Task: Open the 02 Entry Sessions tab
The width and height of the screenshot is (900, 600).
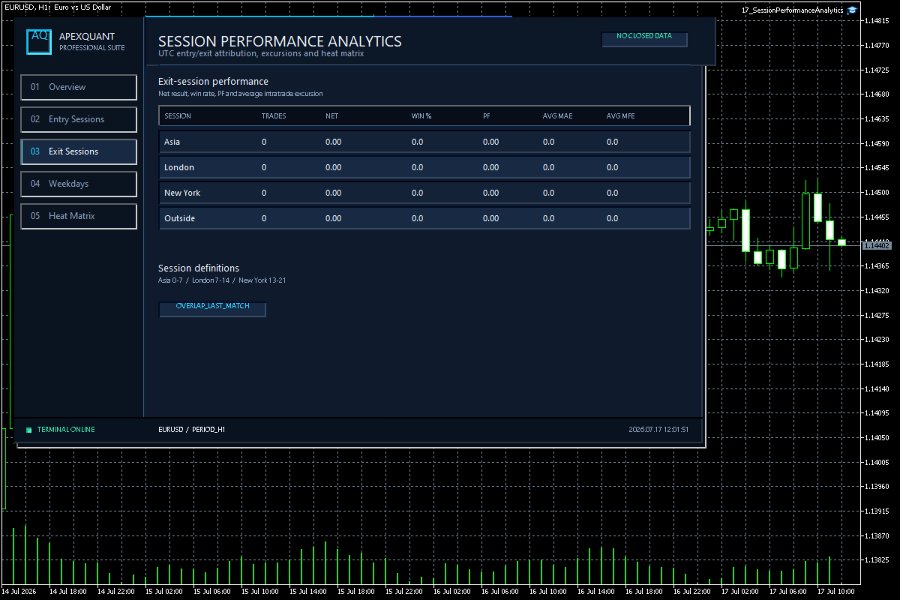Action: (79, 119)
